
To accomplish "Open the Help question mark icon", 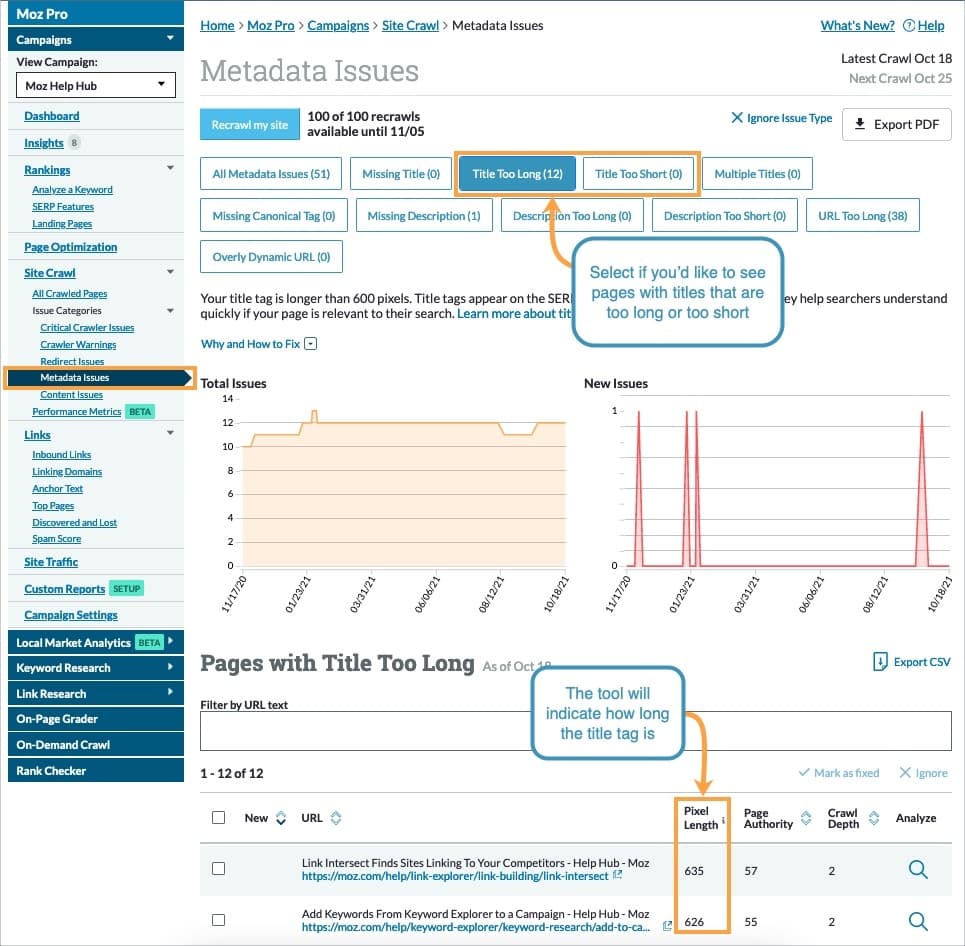I will (908, 26).
